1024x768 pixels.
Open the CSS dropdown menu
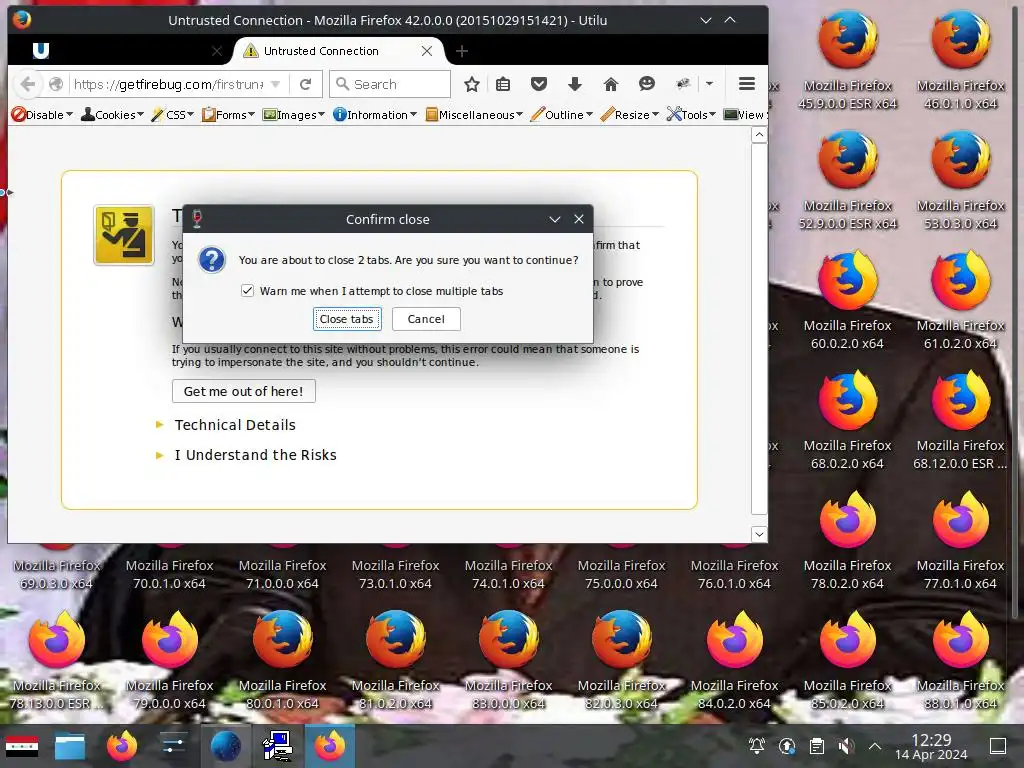click(172, 115)
